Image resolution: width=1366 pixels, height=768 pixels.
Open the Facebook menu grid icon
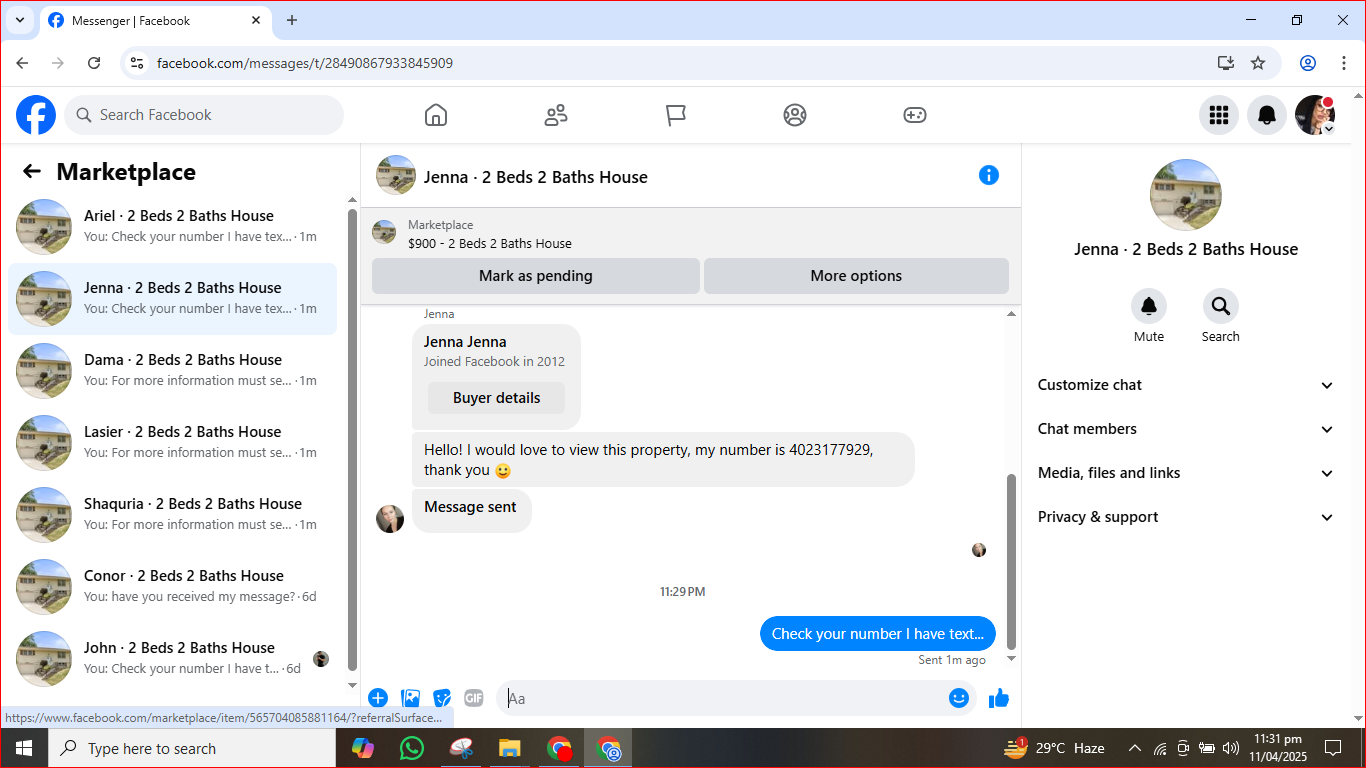click(1219, 115)
